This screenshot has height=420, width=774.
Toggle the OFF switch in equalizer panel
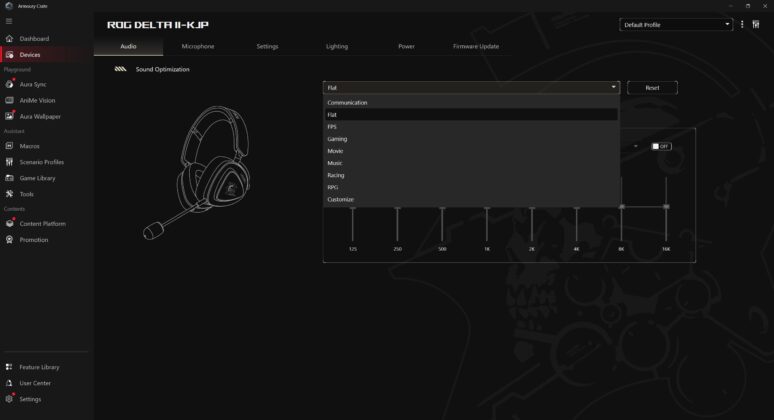point(661,146)
